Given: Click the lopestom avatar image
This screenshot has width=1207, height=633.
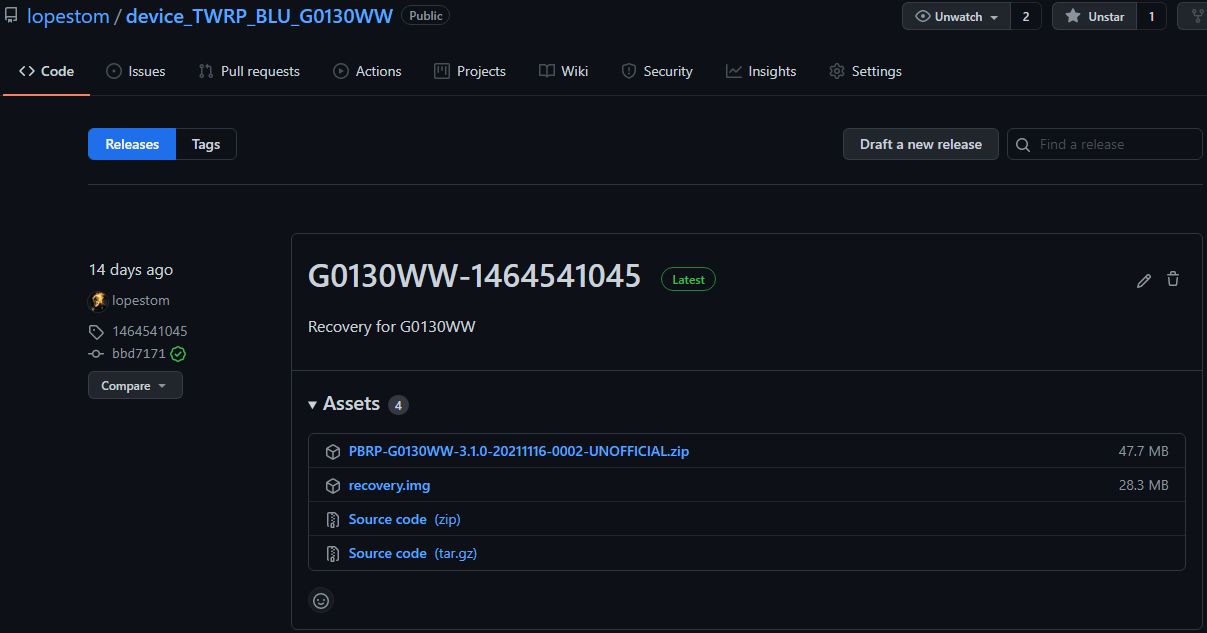Looking at the screenshot, I should pos(97,301).
